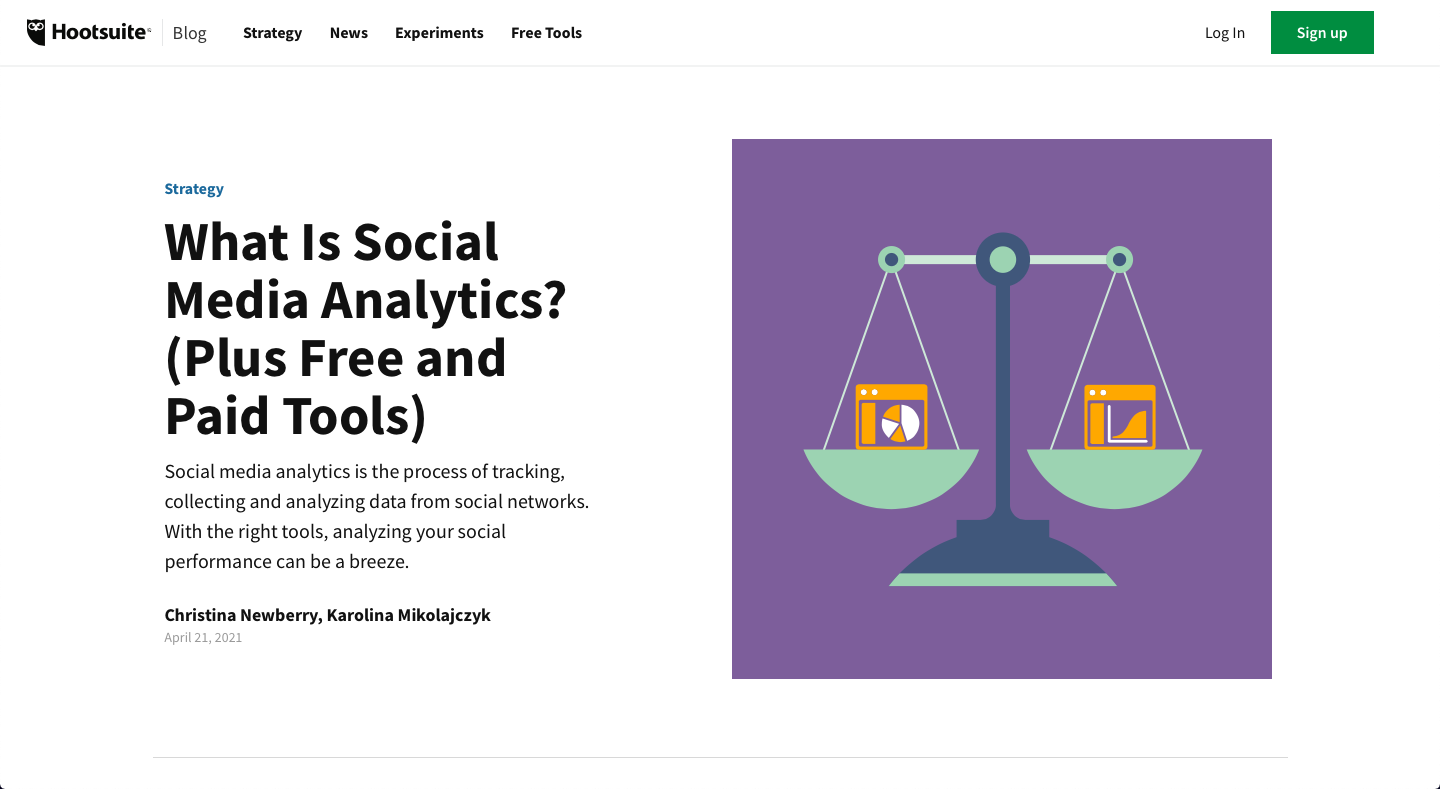Click the Hootsuite owl logo icon
The width and height of the screenshot is (1440, 789).
[x=36, y=32]
